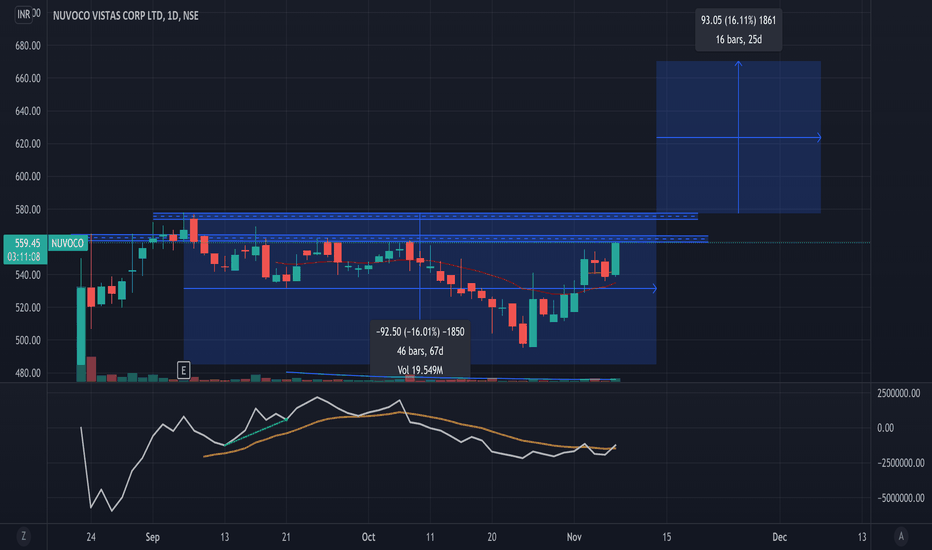Select the upper blue resistance zone near 577
This screenshot has width=932, height=550.
click(425, 216)
